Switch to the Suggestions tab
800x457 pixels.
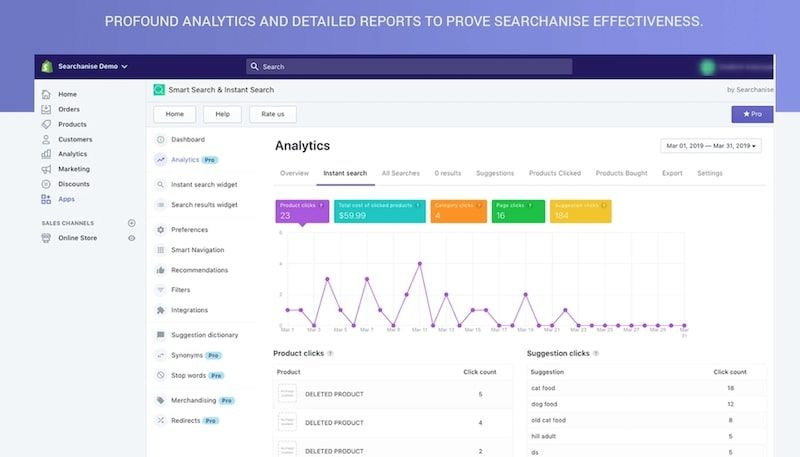click(495, 173)
